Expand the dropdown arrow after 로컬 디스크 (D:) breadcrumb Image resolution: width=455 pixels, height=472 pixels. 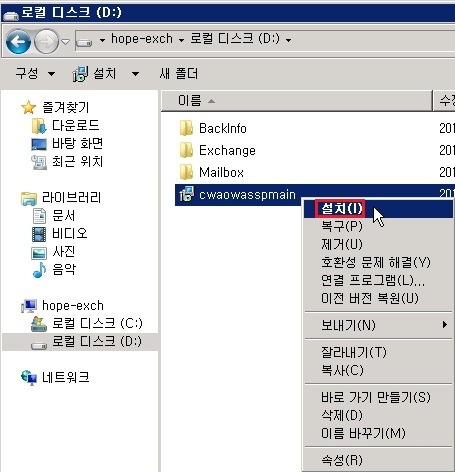(x=288, y=40)
